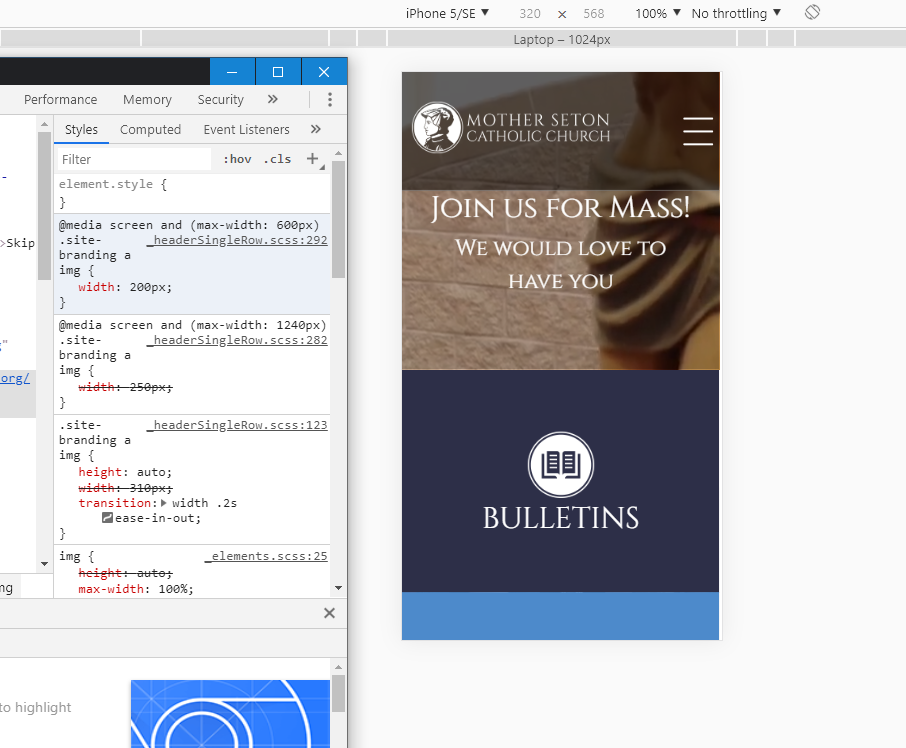This screenshot has height=748, width=906.
Task: Open the Event Listeners tab
Action: pos(246,129)
